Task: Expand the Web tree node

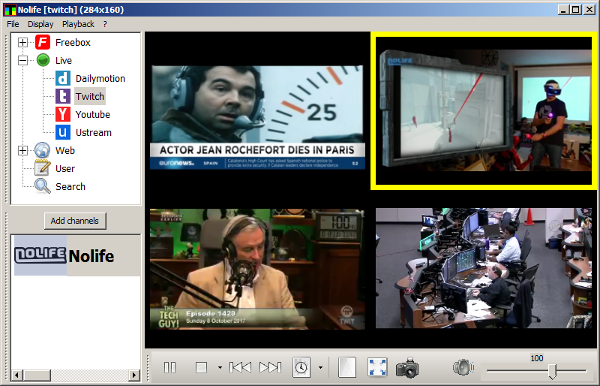Action: 23,151
